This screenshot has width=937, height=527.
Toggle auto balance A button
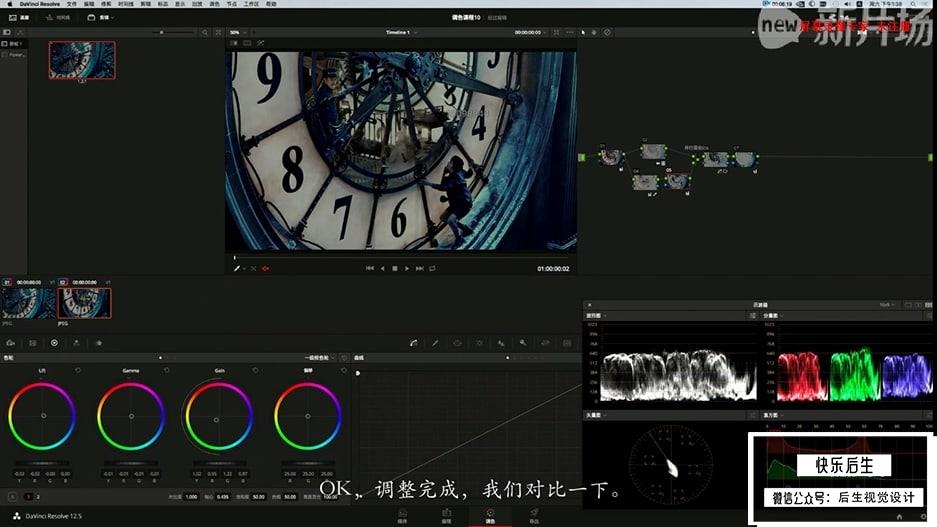[13, 497]
